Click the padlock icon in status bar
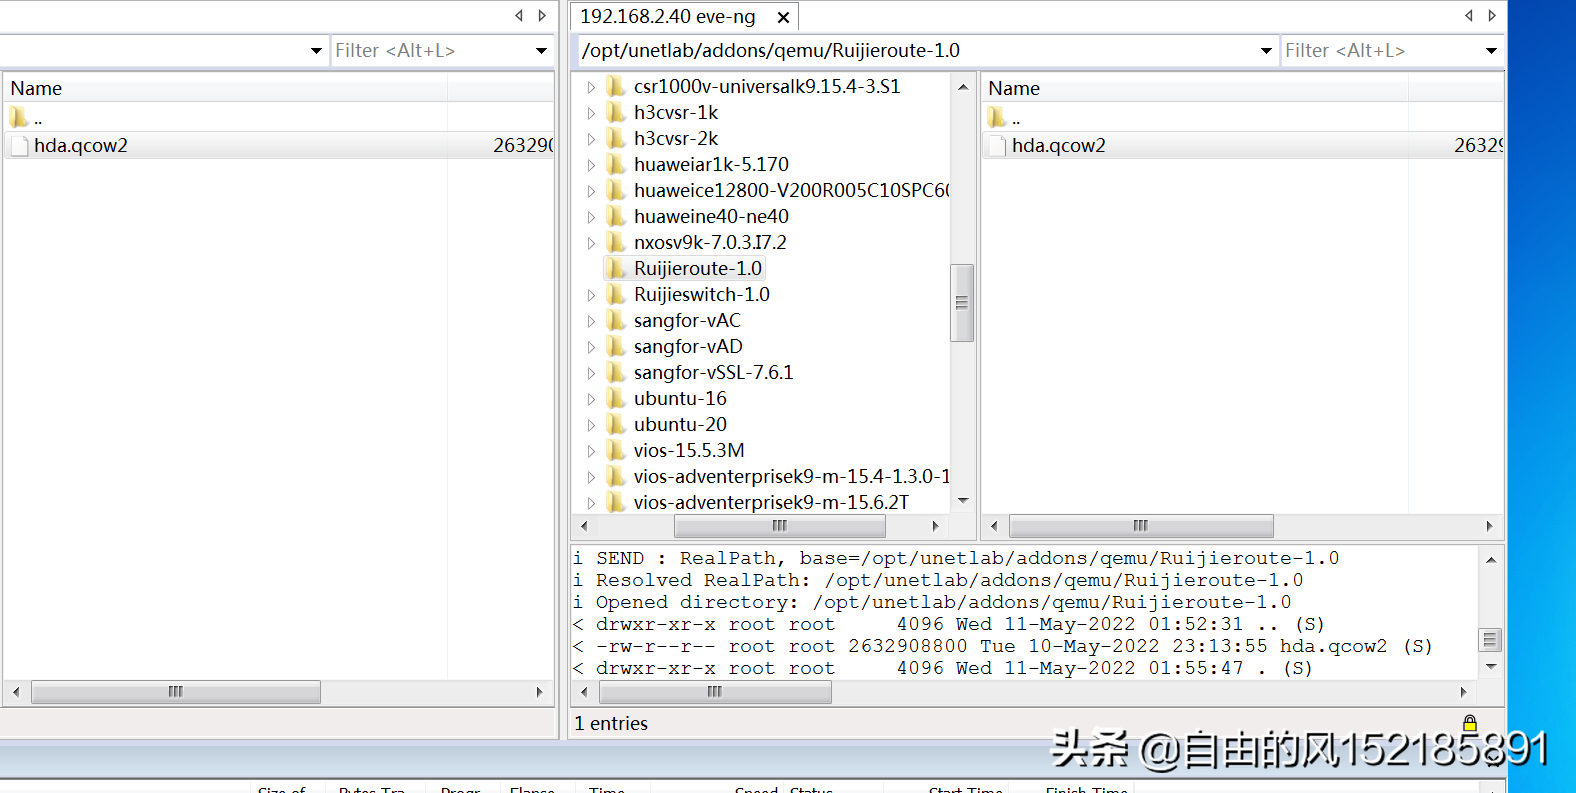 click(x=1469, y=723)
